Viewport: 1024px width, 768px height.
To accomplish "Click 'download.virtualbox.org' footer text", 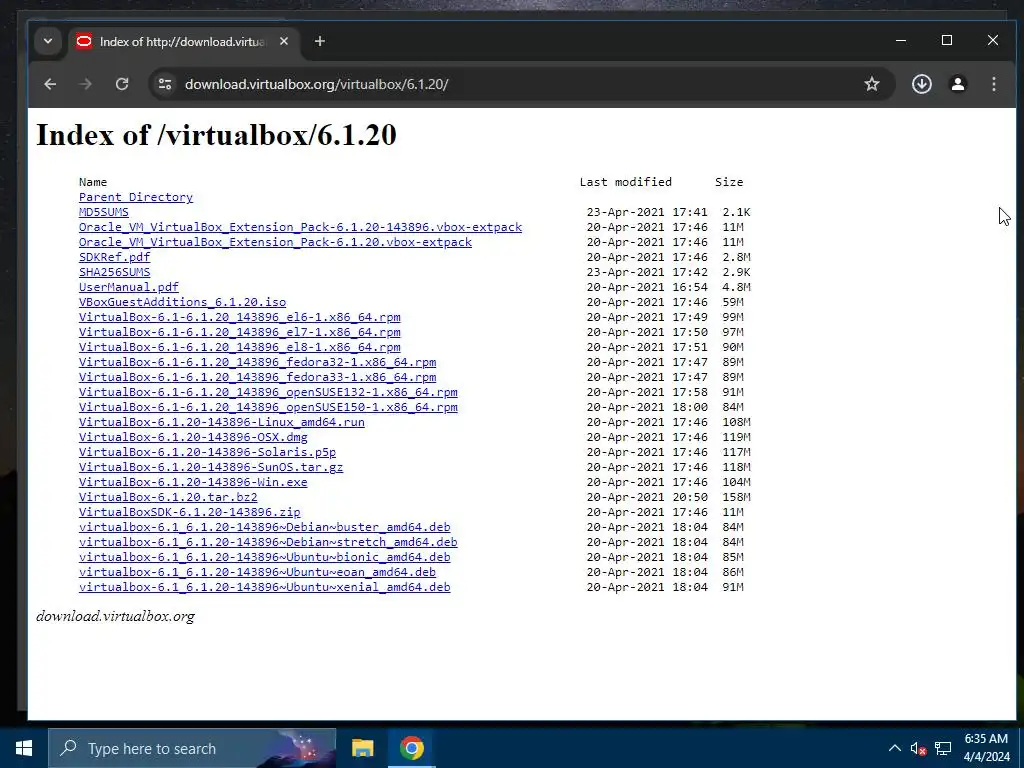I will pyautogui.click(x=116, y=616).
